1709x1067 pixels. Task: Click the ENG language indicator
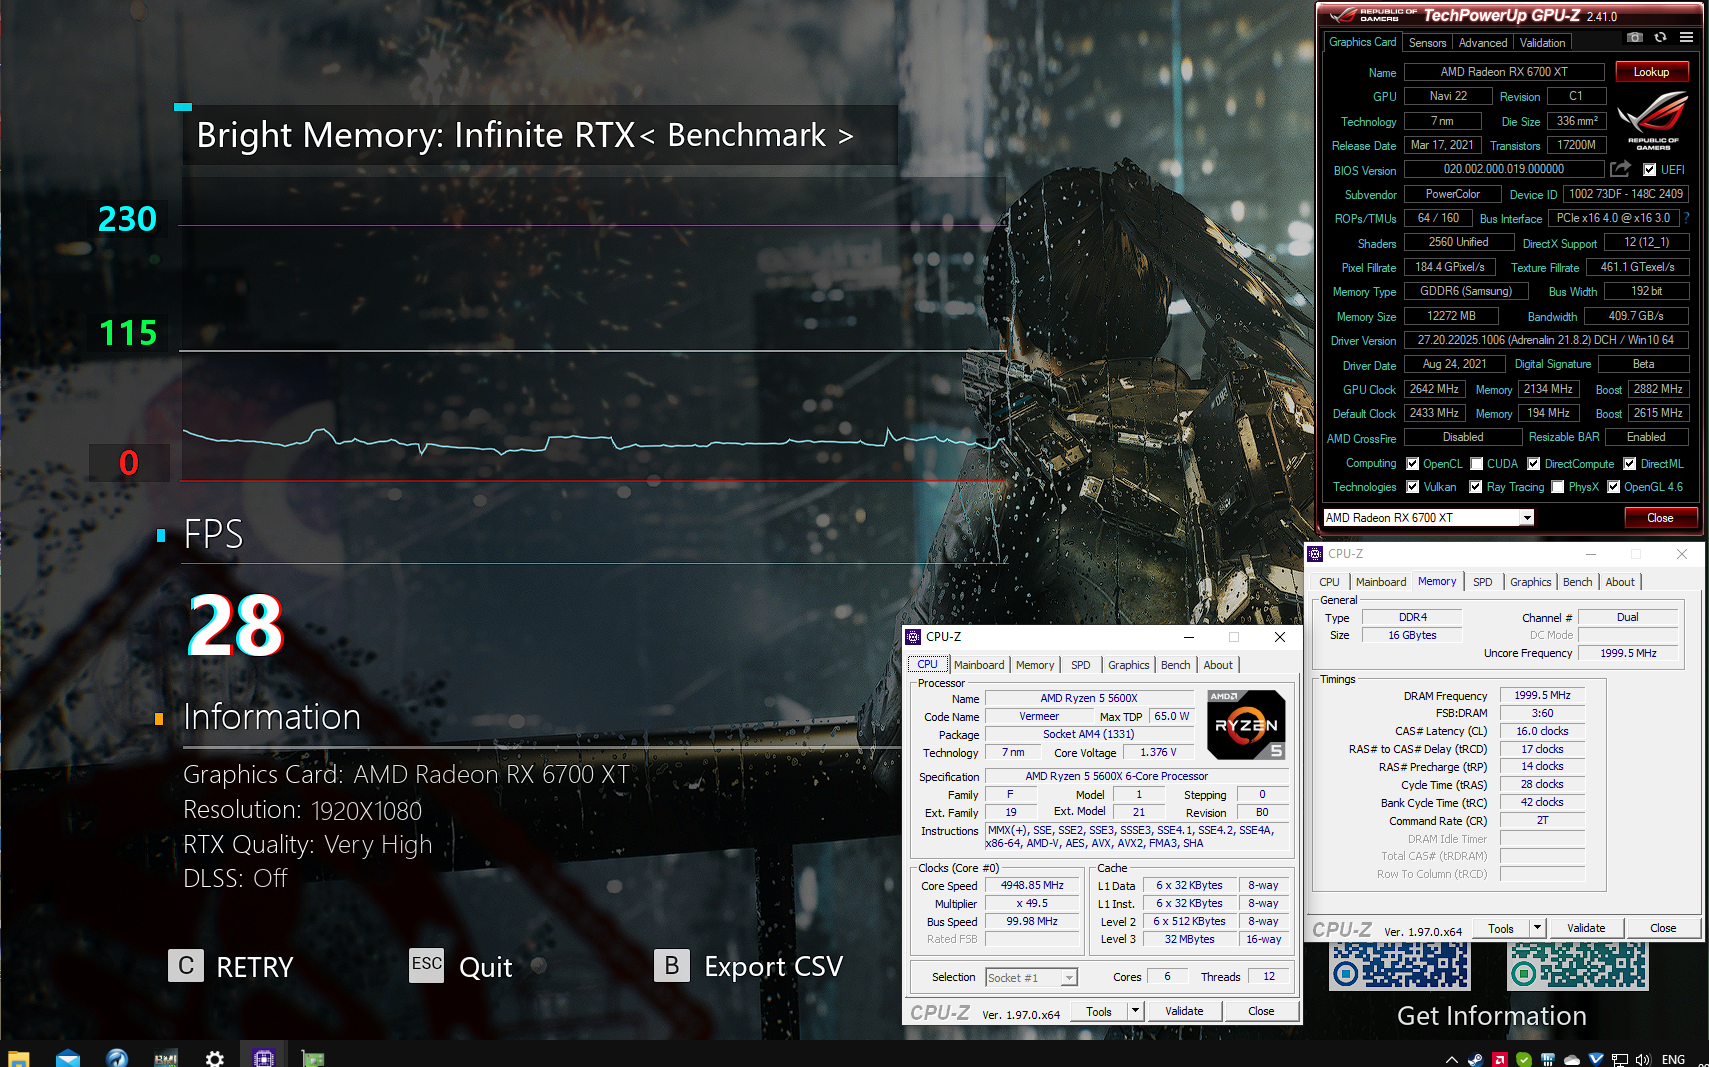(1673, 1059)
